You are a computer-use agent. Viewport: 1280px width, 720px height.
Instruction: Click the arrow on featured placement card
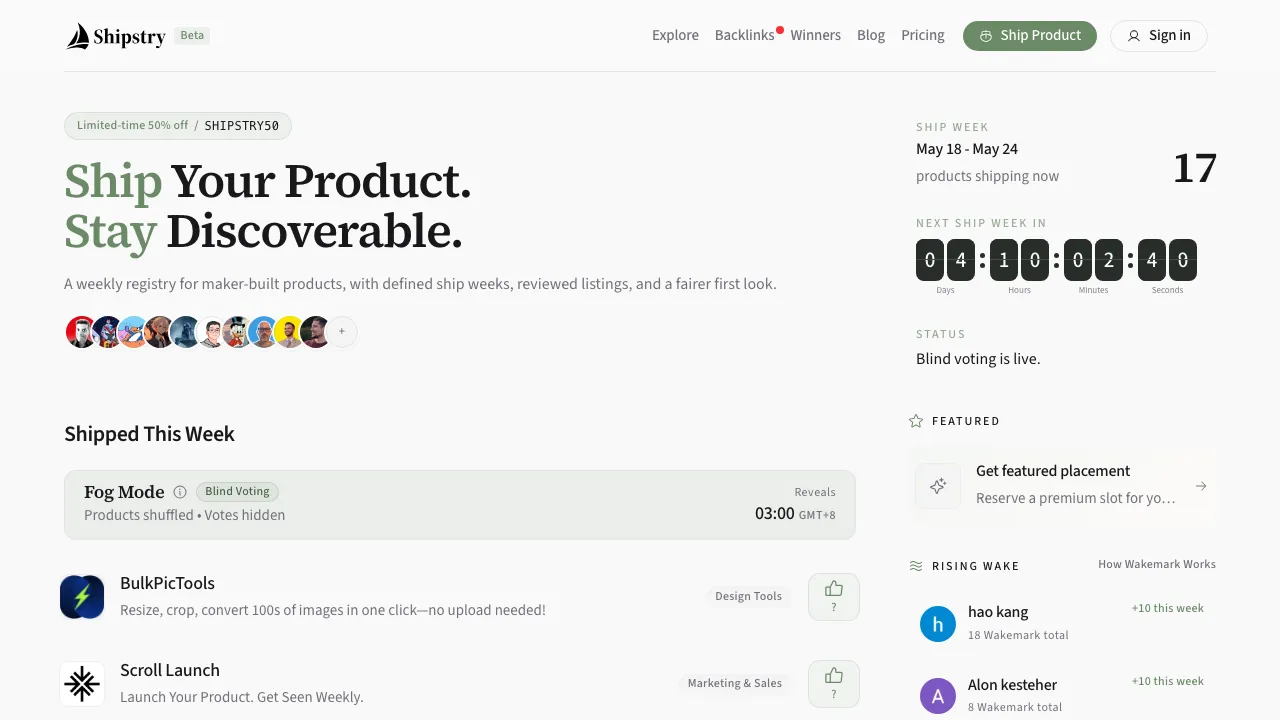point(1201,486)
